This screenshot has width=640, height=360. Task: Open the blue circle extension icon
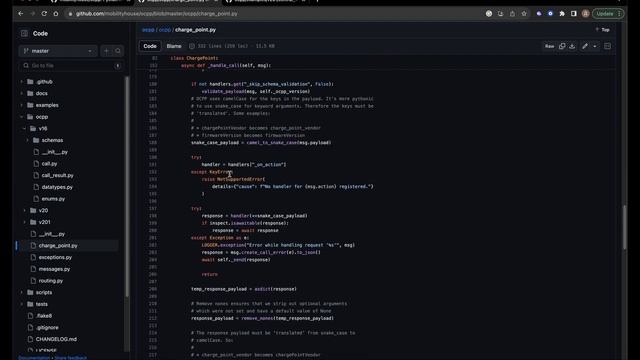[x=550, y=13]
